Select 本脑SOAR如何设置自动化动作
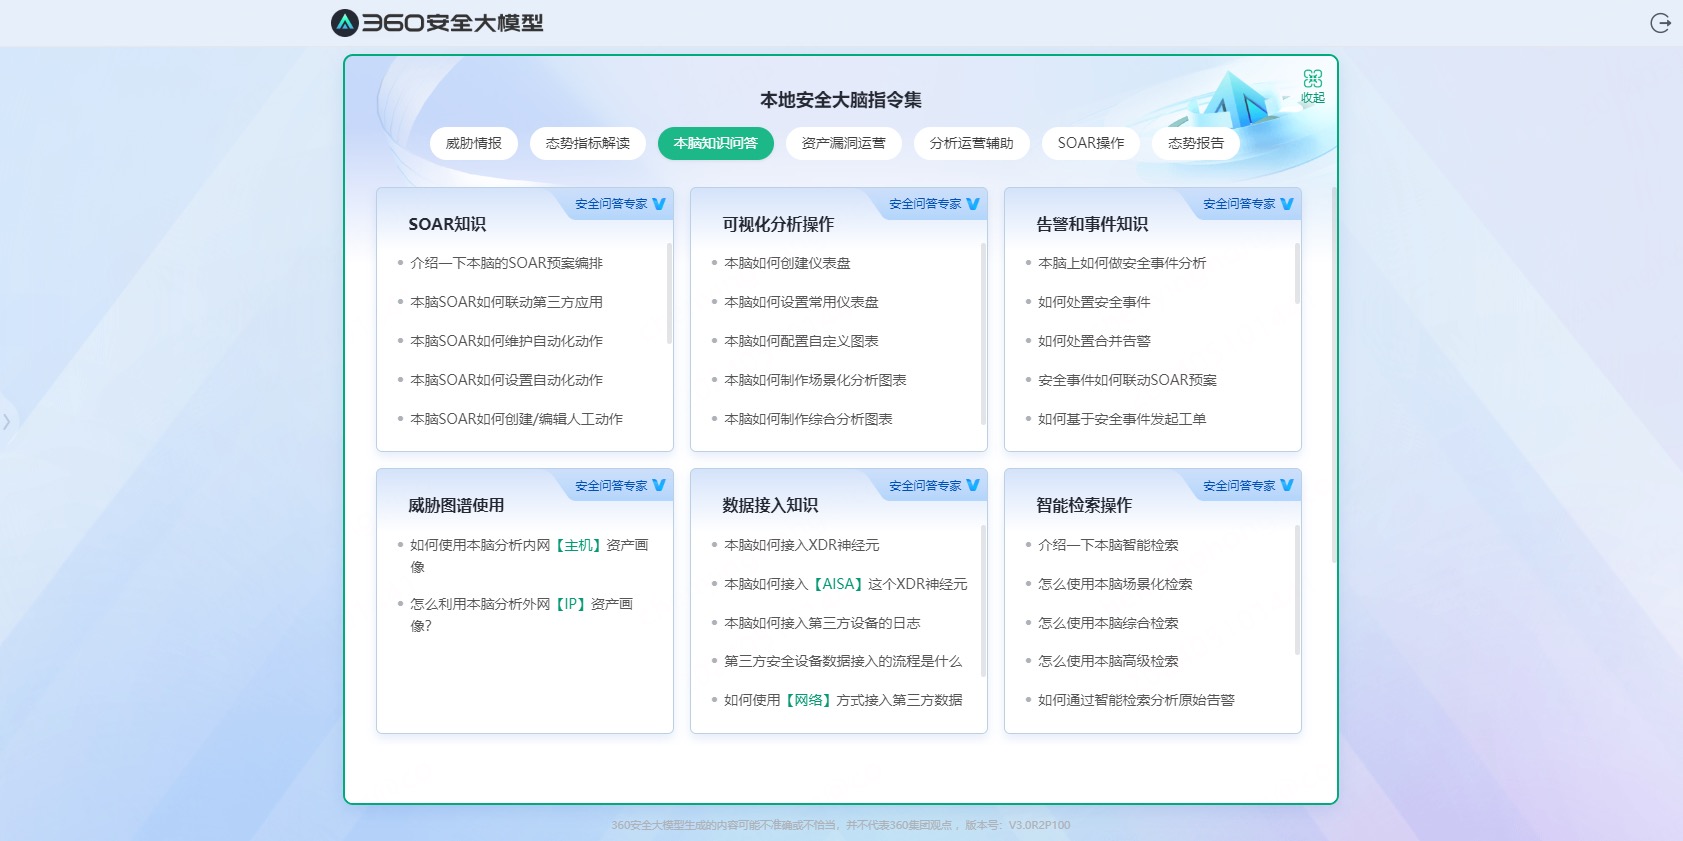 coord(507,380)
